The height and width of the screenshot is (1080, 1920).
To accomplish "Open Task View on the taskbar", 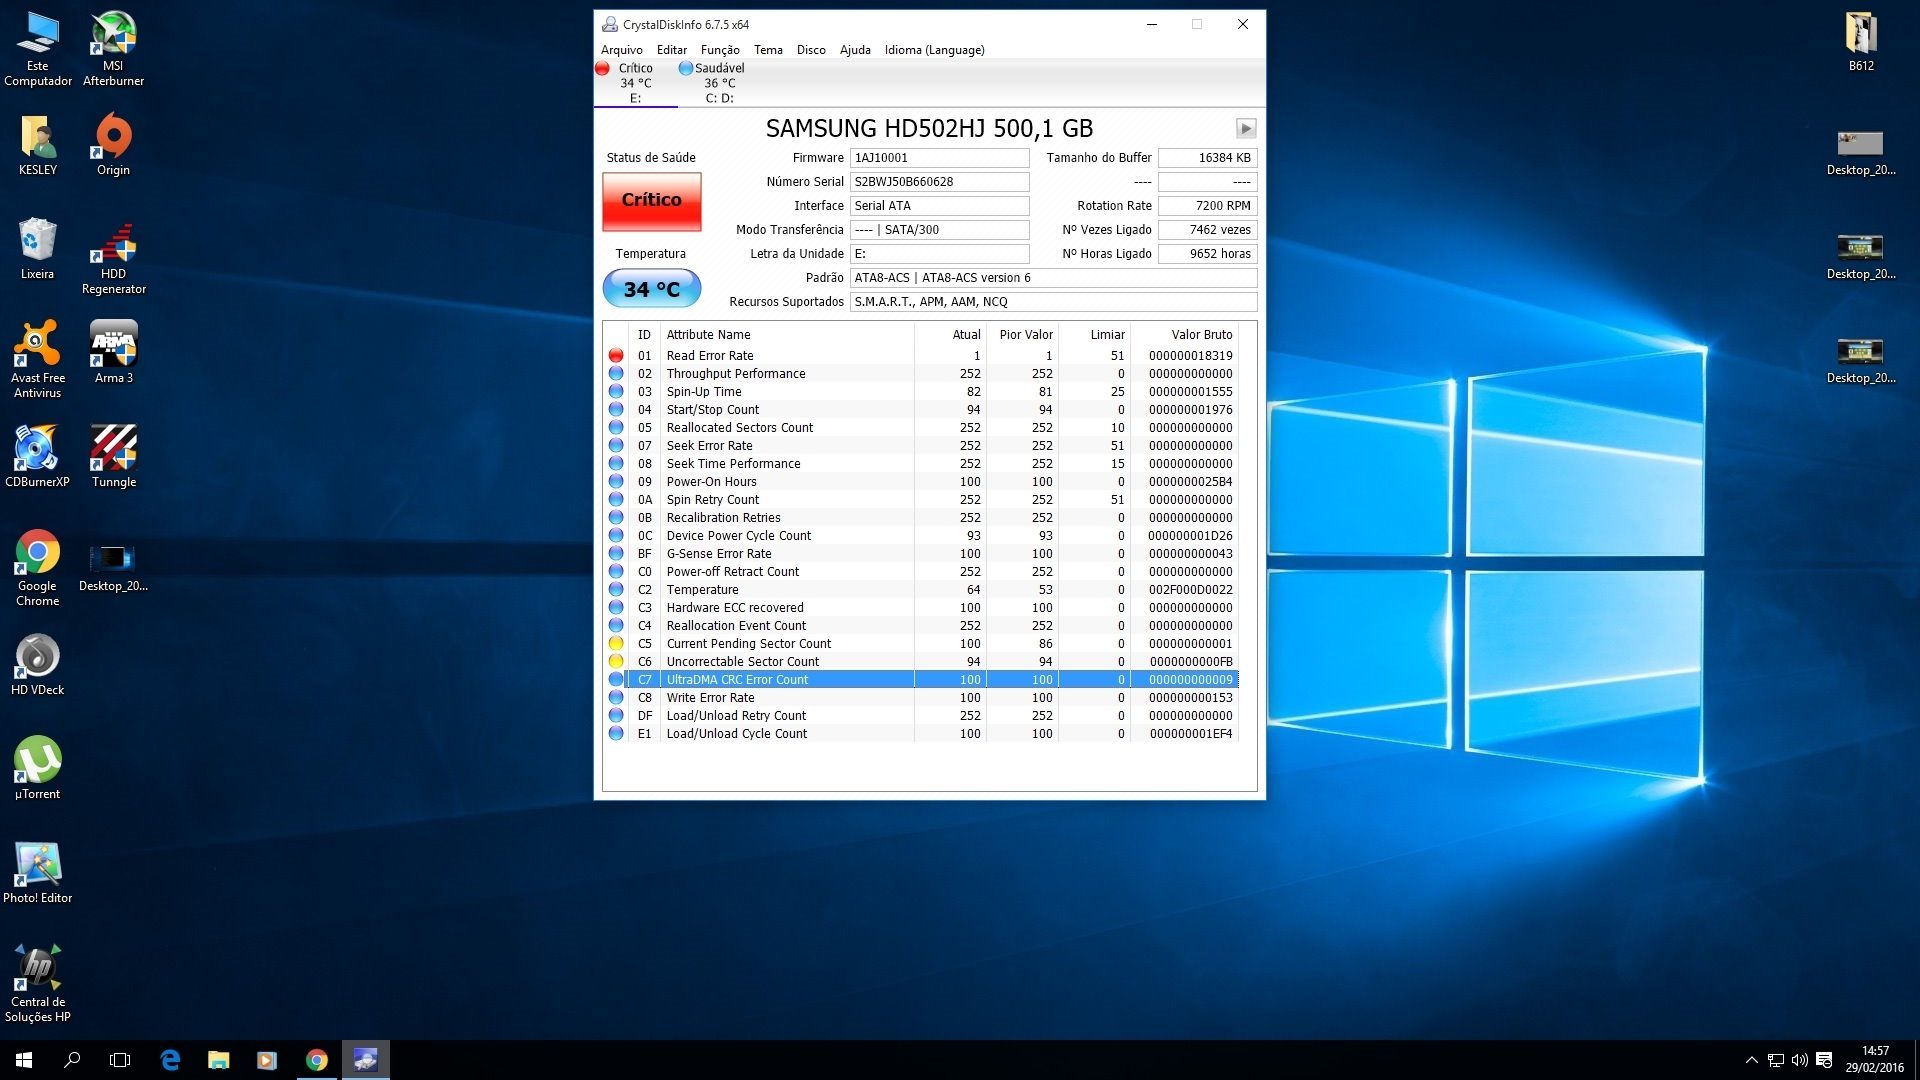I will point(120,1060).
